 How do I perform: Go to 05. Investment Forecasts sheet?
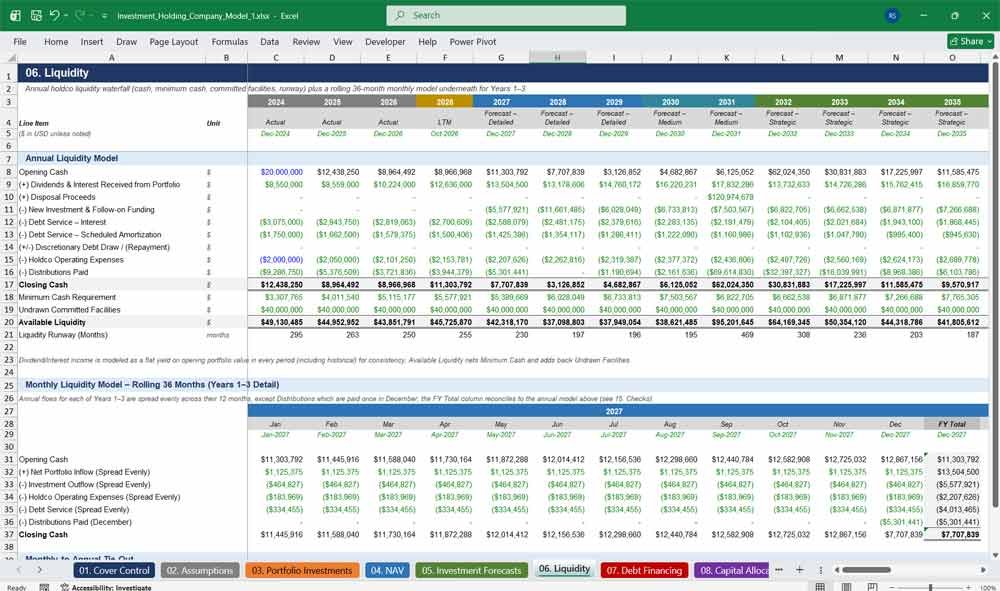[x=471, y=570]
